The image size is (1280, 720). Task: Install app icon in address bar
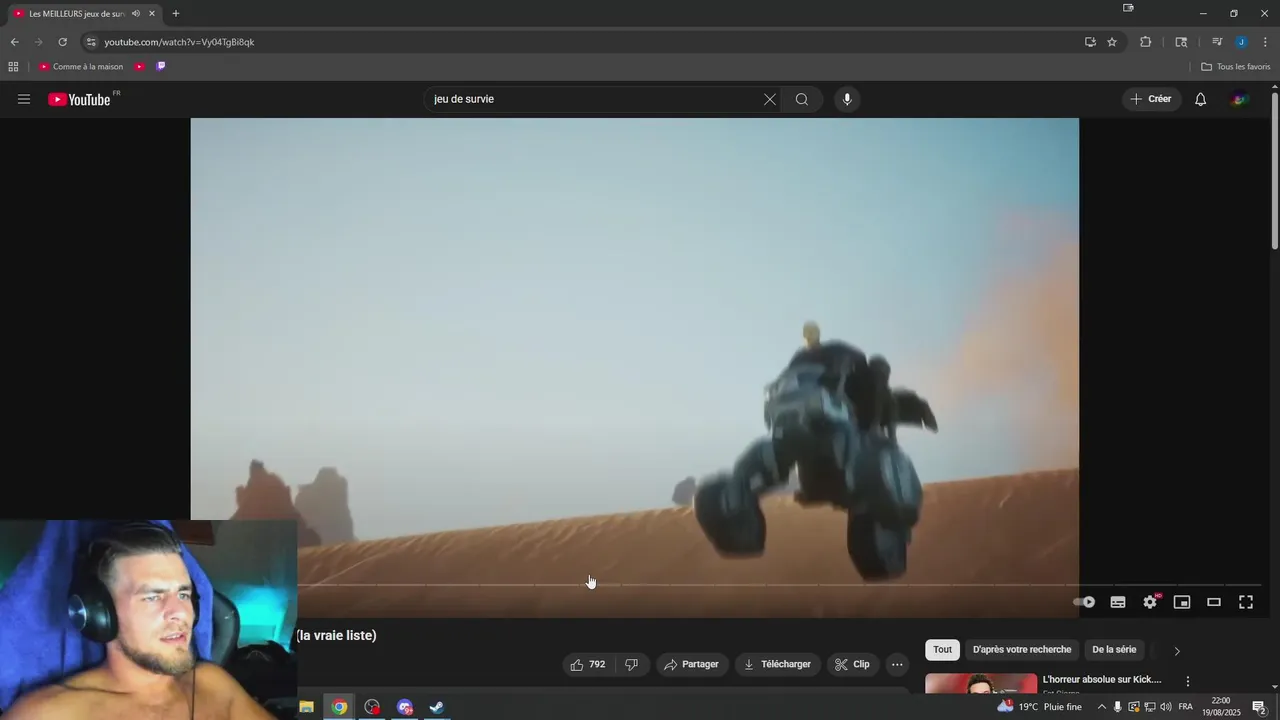click(x=1090, y=42)
